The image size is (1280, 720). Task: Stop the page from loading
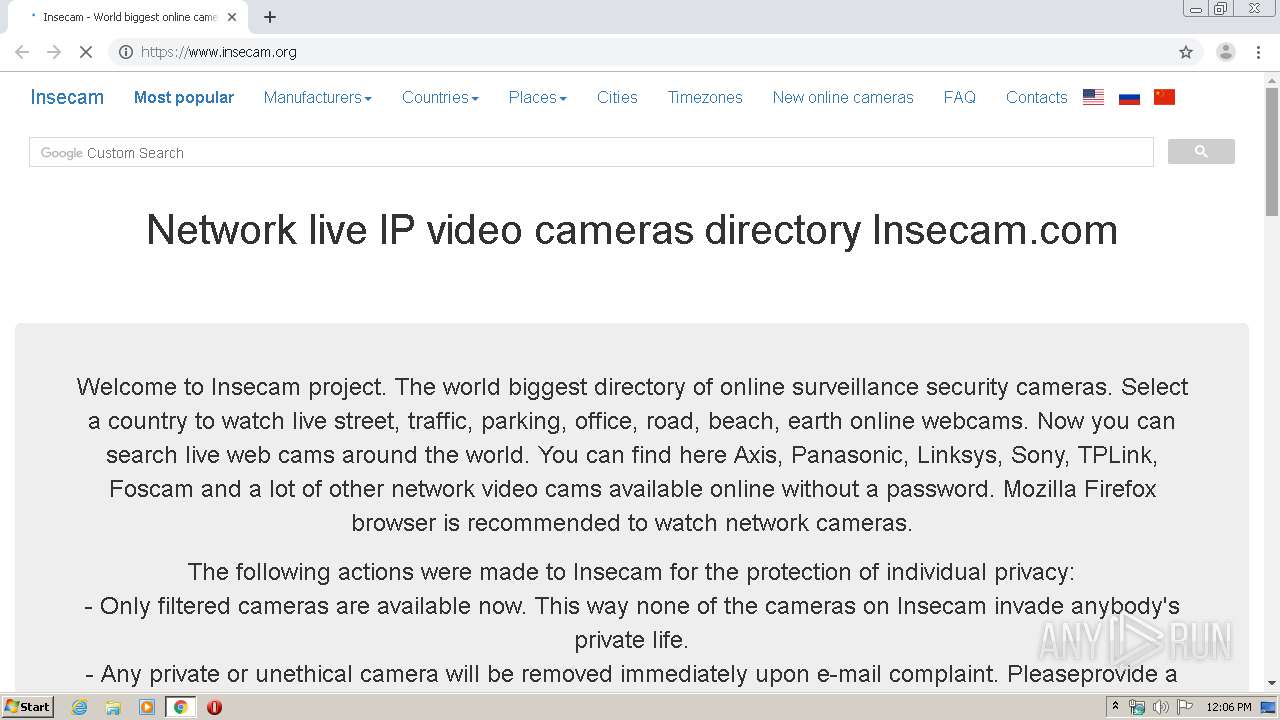tap(86, 52)
